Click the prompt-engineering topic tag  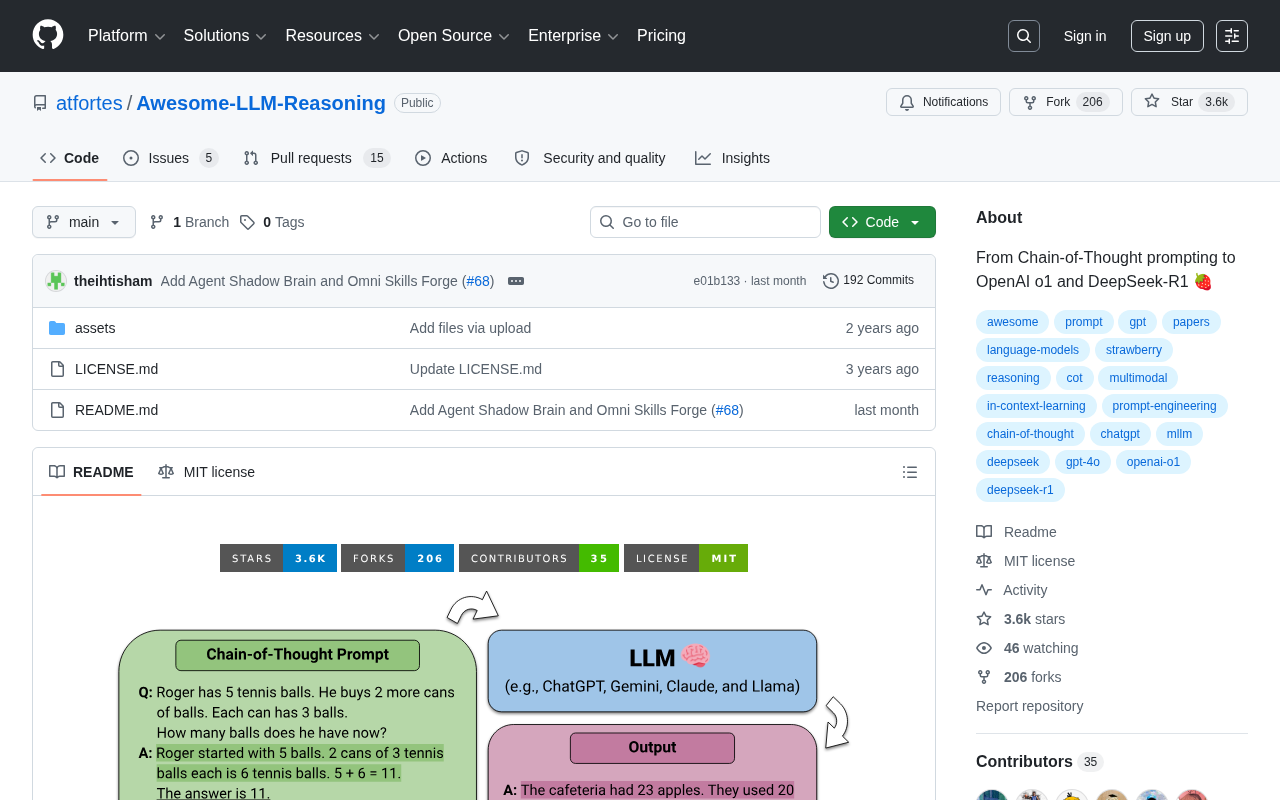(1164, 406)
